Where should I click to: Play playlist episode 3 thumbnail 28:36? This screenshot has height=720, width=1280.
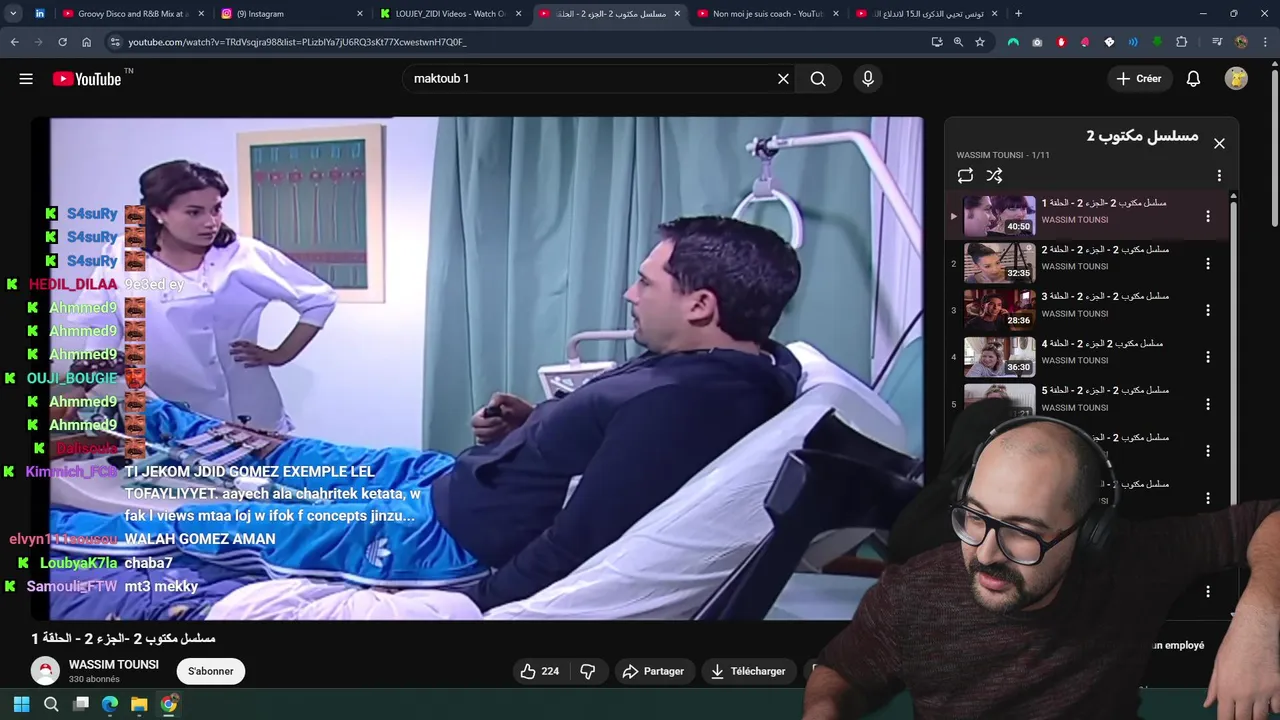click(x=999, y=310)
